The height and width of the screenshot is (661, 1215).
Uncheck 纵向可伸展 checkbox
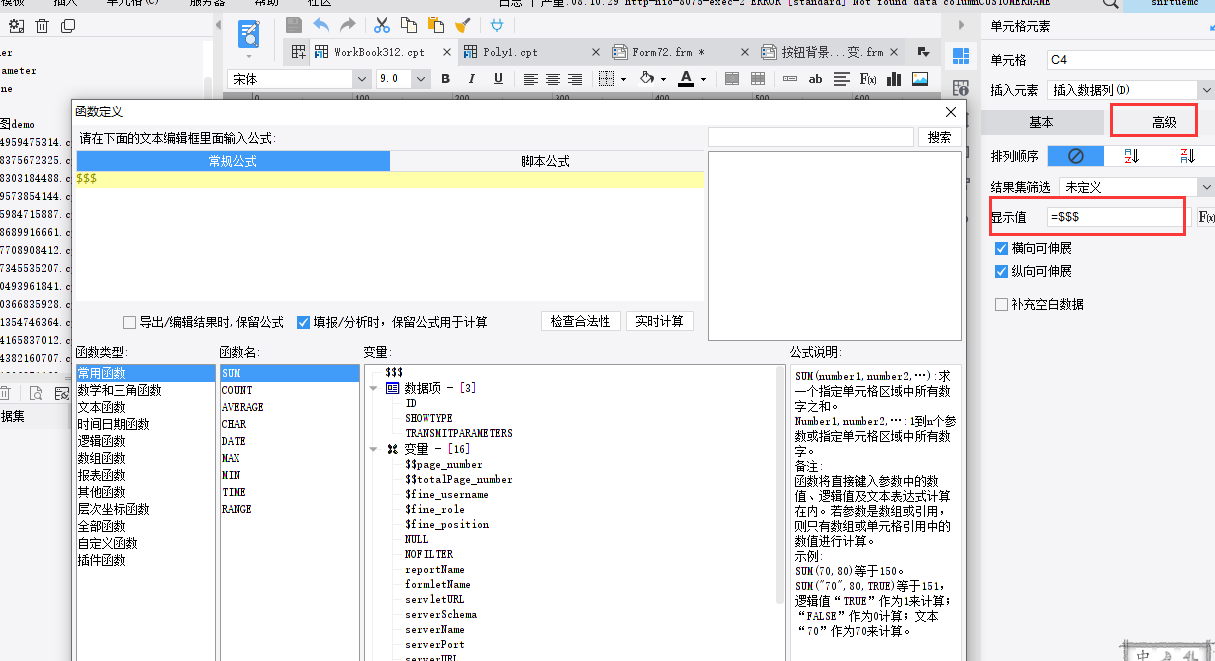(1001, 271)
